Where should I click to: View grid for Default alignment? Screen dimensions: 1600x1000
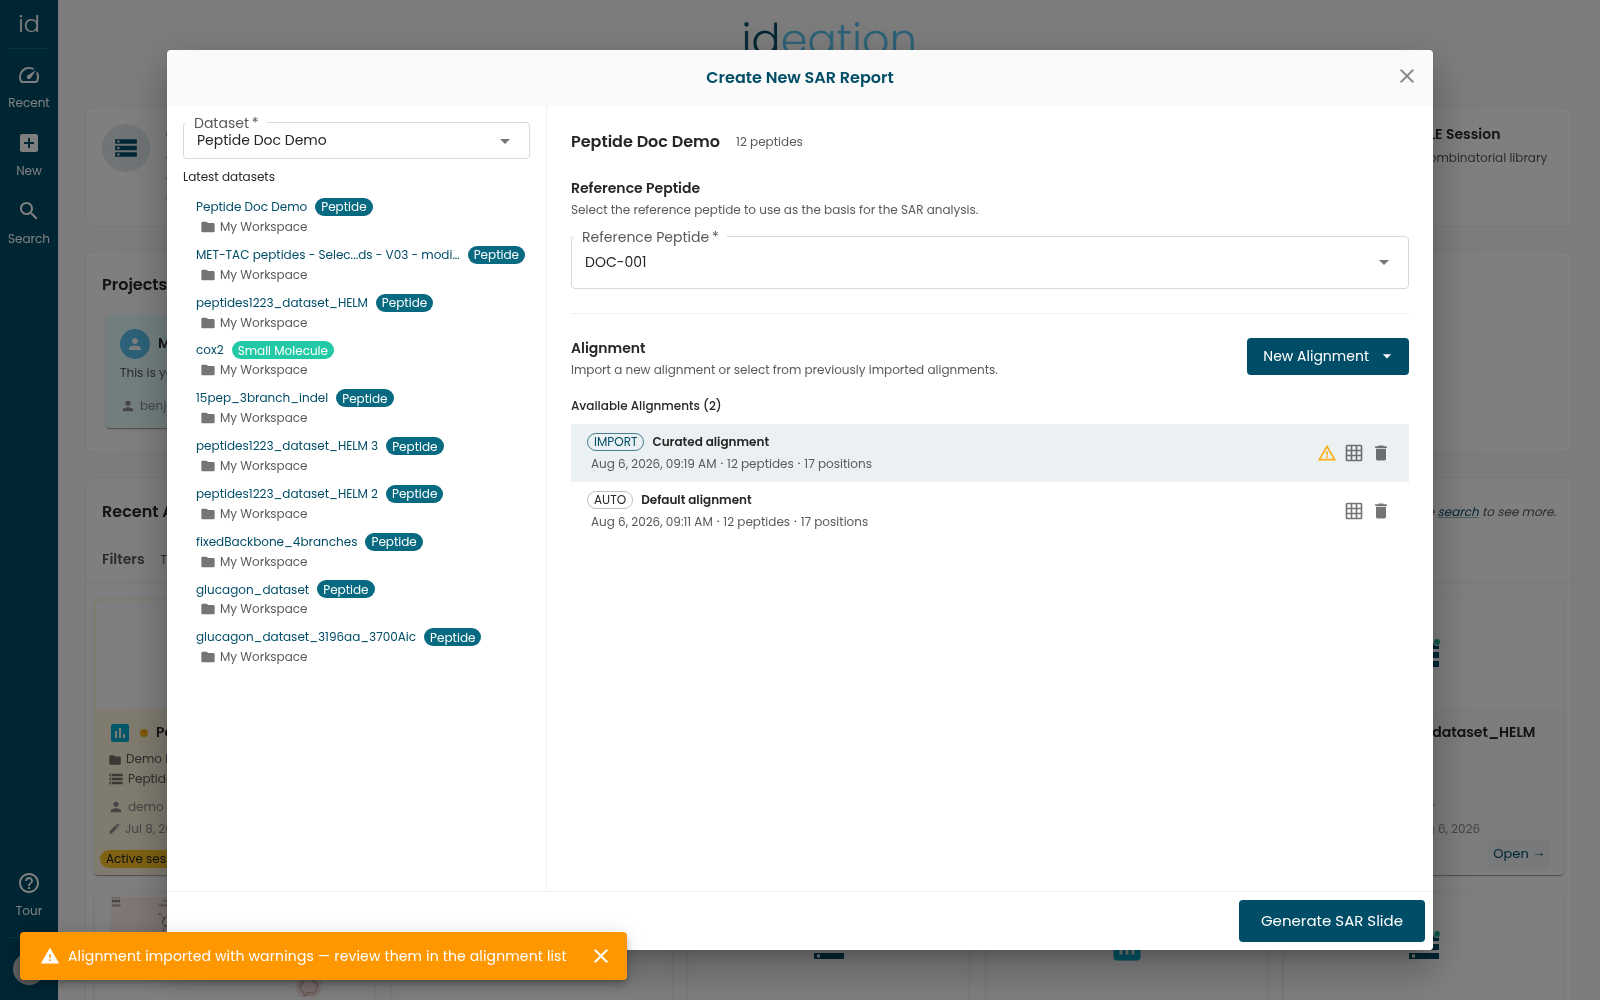tap(1354, 511)
